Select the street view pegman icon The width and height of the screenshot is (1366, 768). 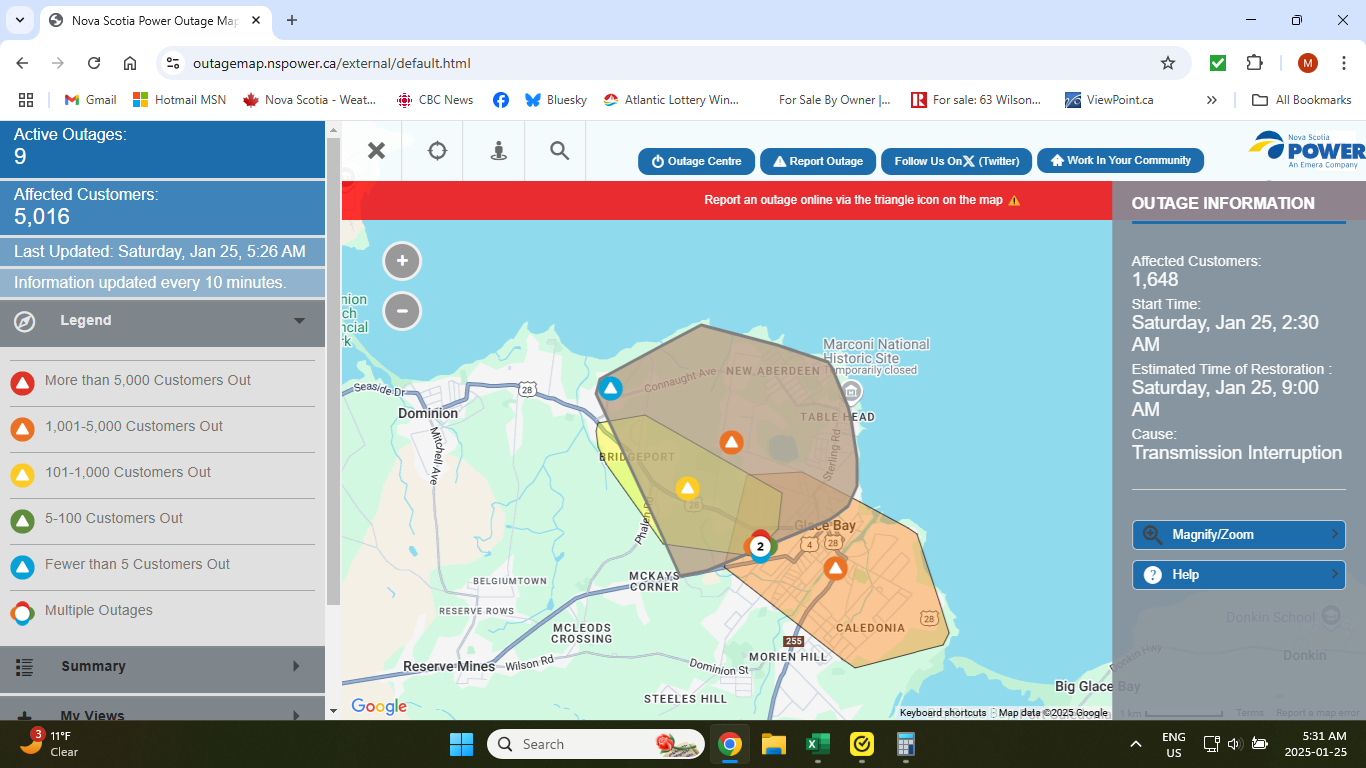(x=498, y=151)
